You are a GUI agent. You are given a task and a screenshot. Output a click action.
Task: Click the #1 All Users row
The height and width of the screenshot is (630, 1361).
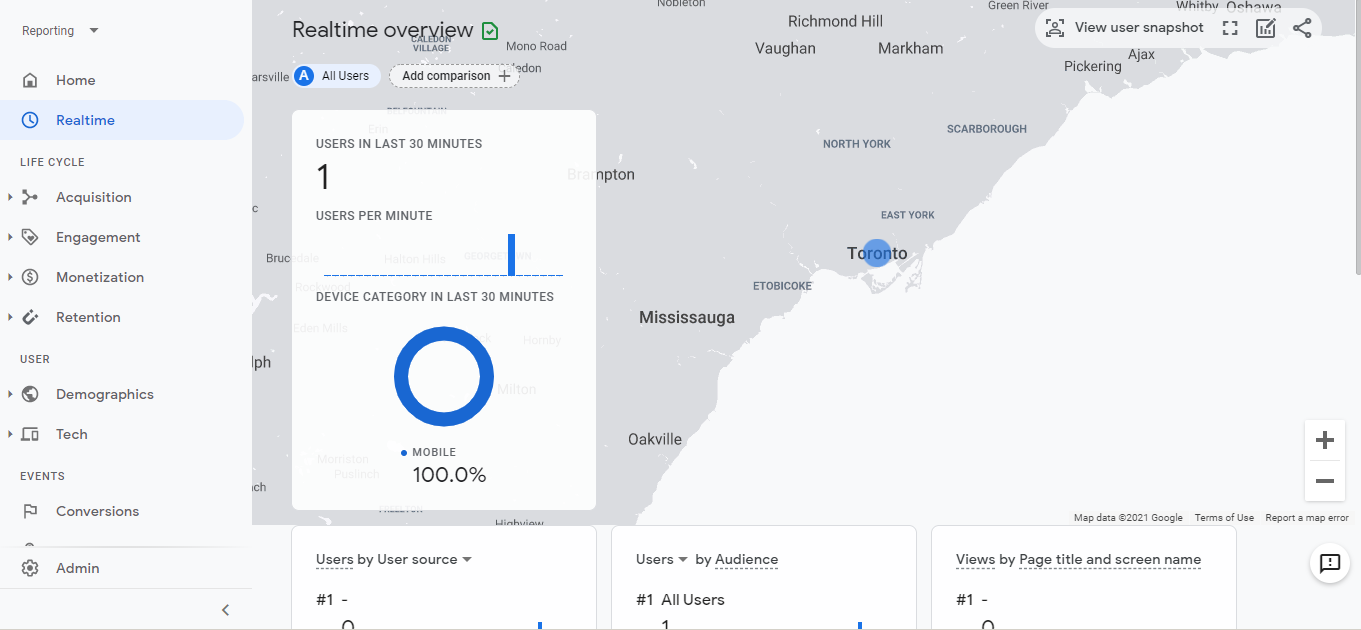coord(680,600)
